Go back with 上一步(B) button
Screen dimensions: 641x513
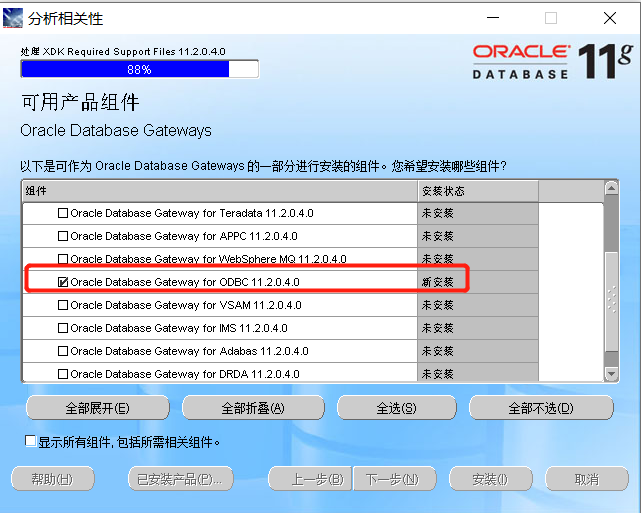tap(310, 479)
